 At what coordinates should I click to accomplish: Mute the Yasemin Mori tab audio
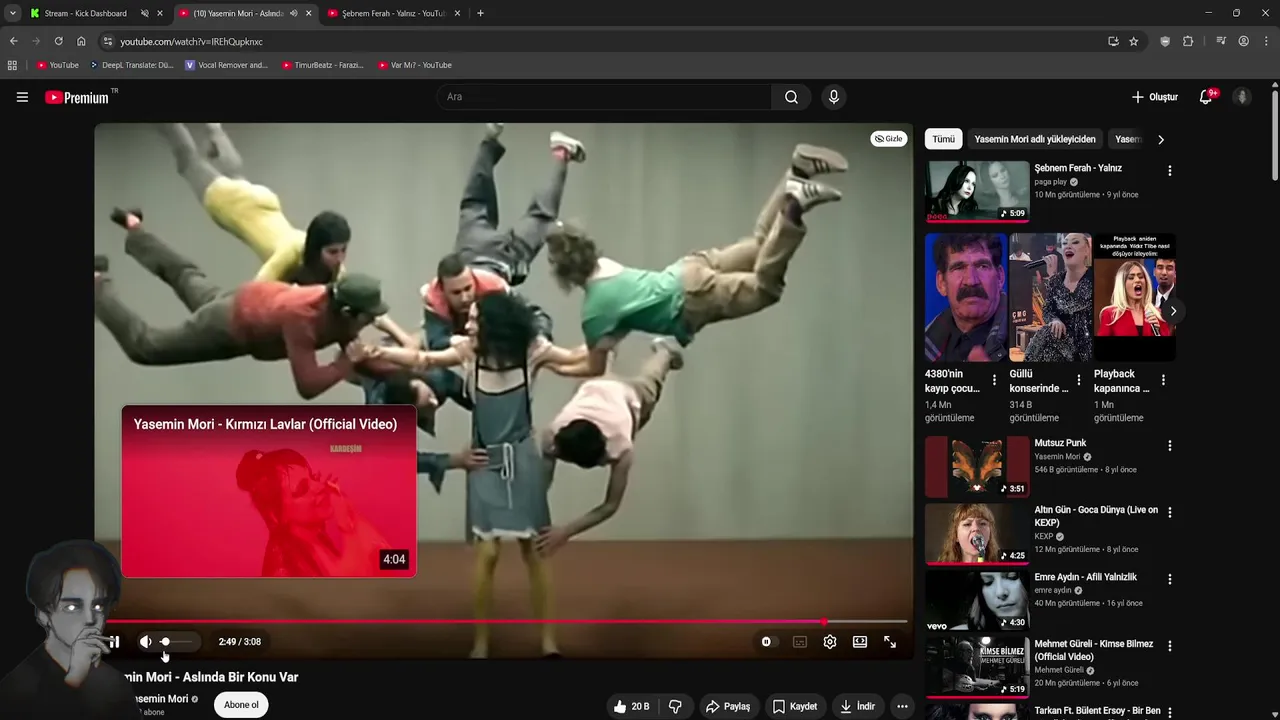pos(293,13)
